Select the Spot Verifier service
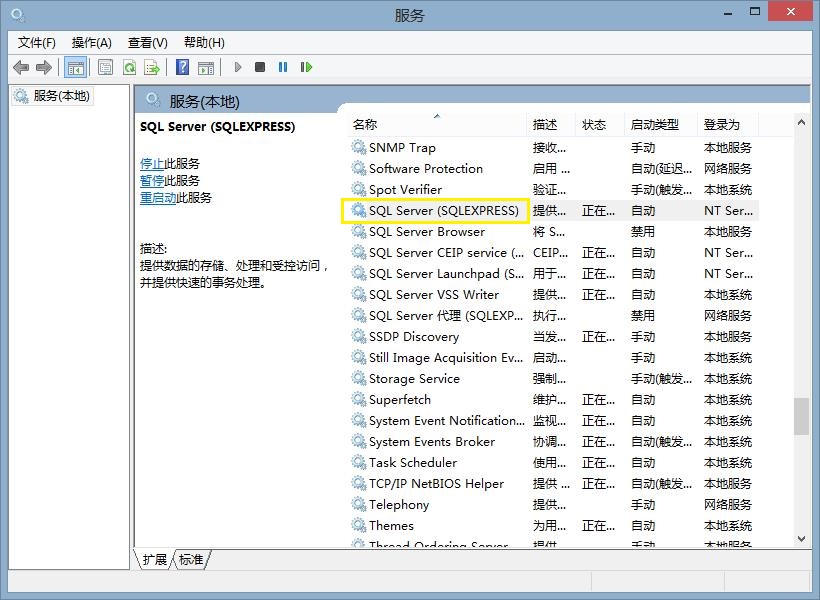 pyautogui.click(x=554, y=190)
